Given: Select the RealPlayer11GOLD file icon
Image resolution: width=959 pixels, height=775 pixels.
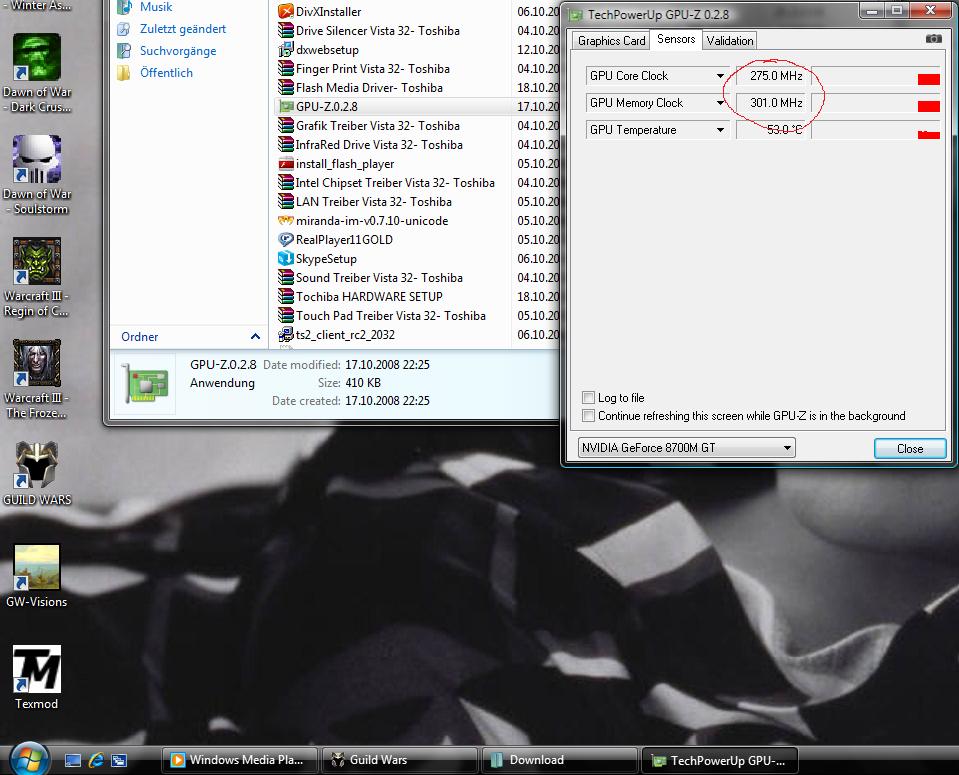Looking at the screenshot, I should (286, 239).
